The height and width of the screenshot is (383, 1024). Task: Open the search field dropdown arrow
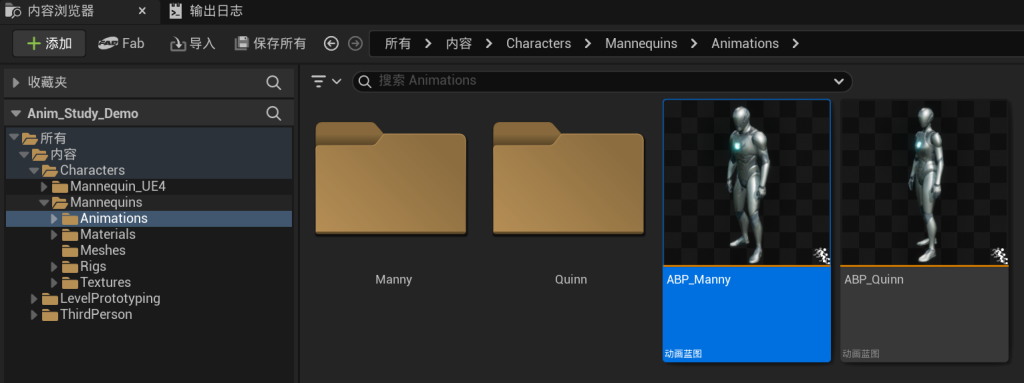[839, 81]
